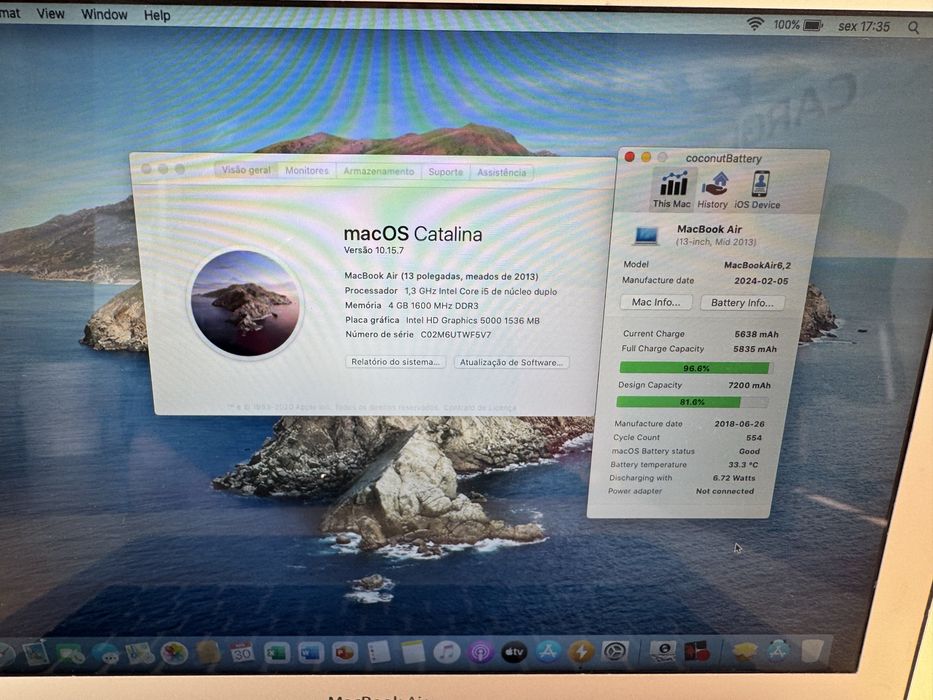Click the 96.6% charge progress bar

[x=694, y=368]
